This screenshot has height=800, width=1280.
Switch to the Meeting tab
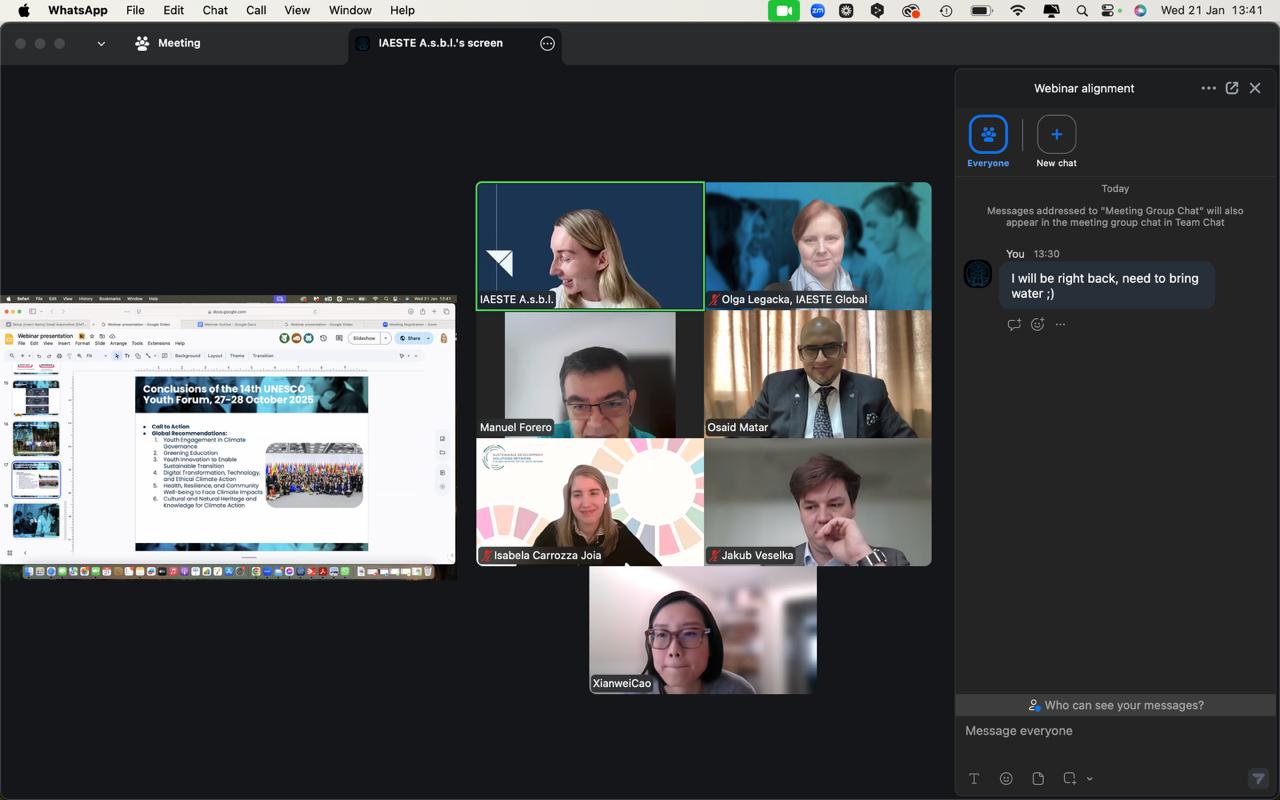click(168, 44)
